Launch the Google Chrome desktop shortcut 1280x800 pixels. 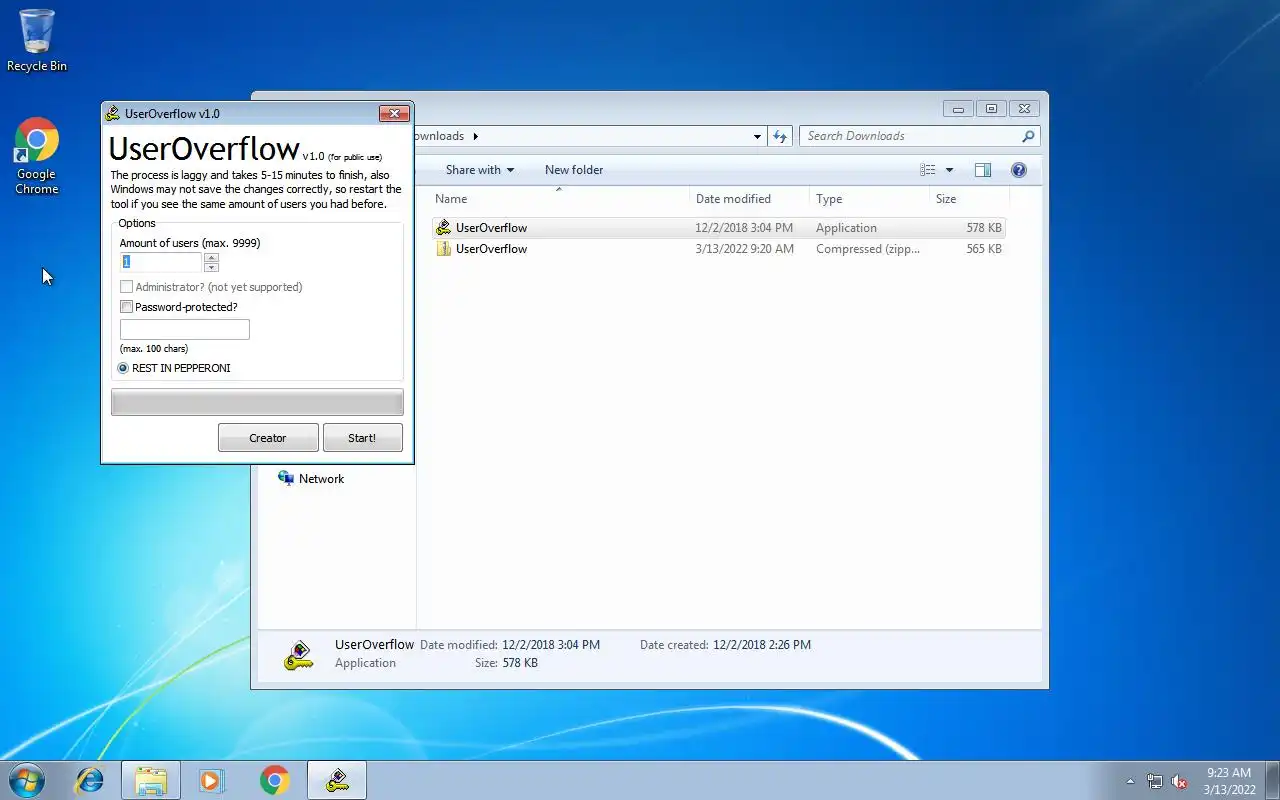tap(37, 156)
